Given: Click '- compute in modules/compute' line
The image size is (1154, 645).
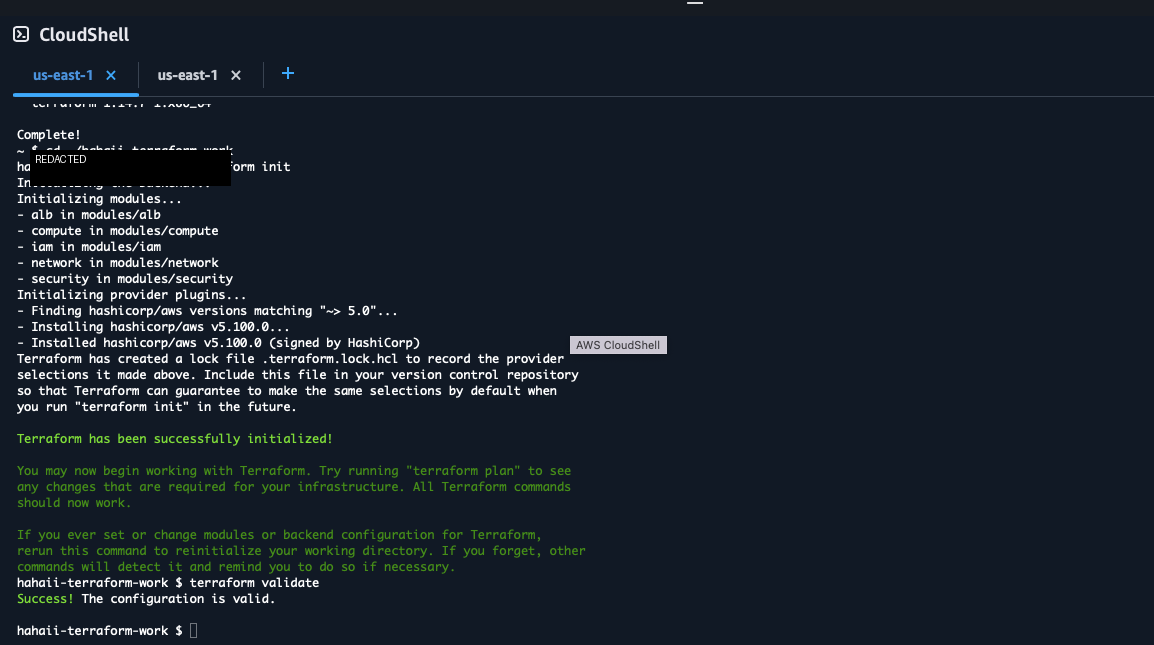Looking at the screenshot, I should pos(117,231).
